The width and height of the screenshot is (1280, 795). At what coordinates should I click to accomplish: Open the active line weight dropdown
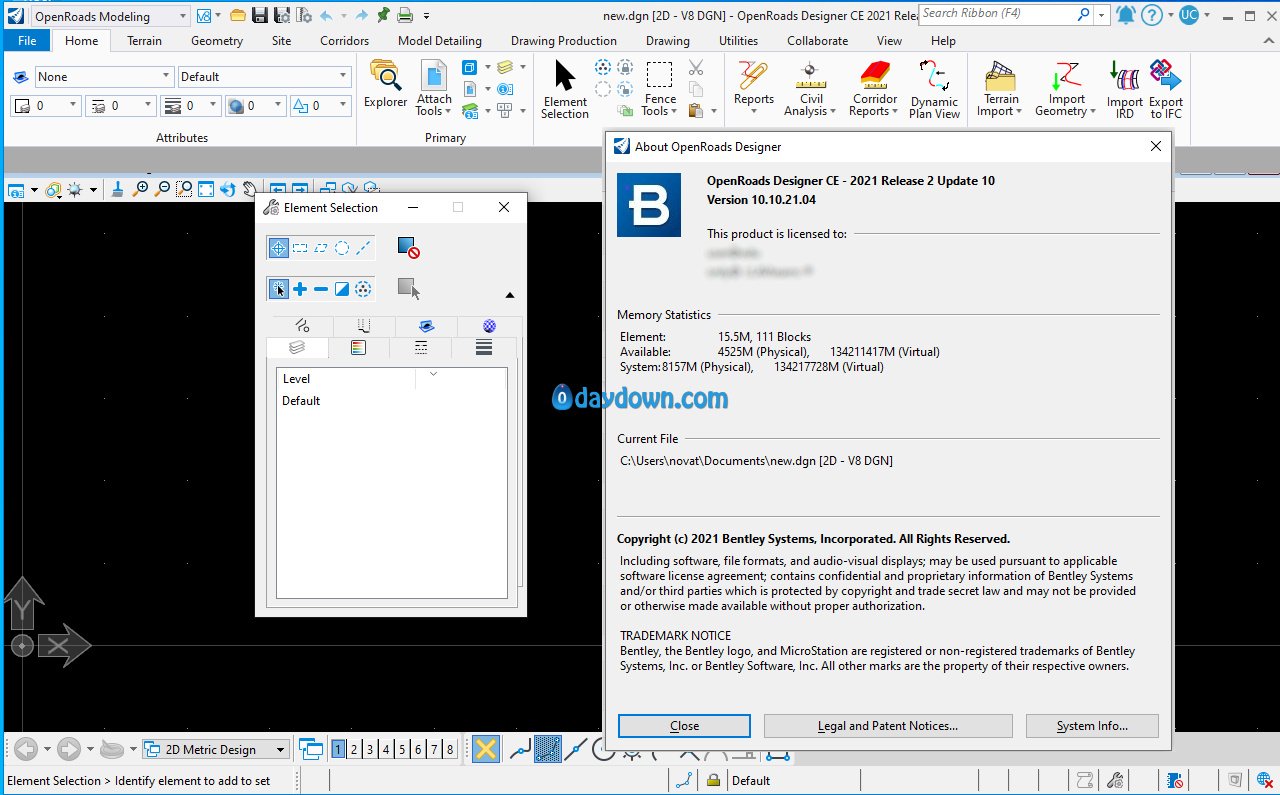[x=190, y=105]
